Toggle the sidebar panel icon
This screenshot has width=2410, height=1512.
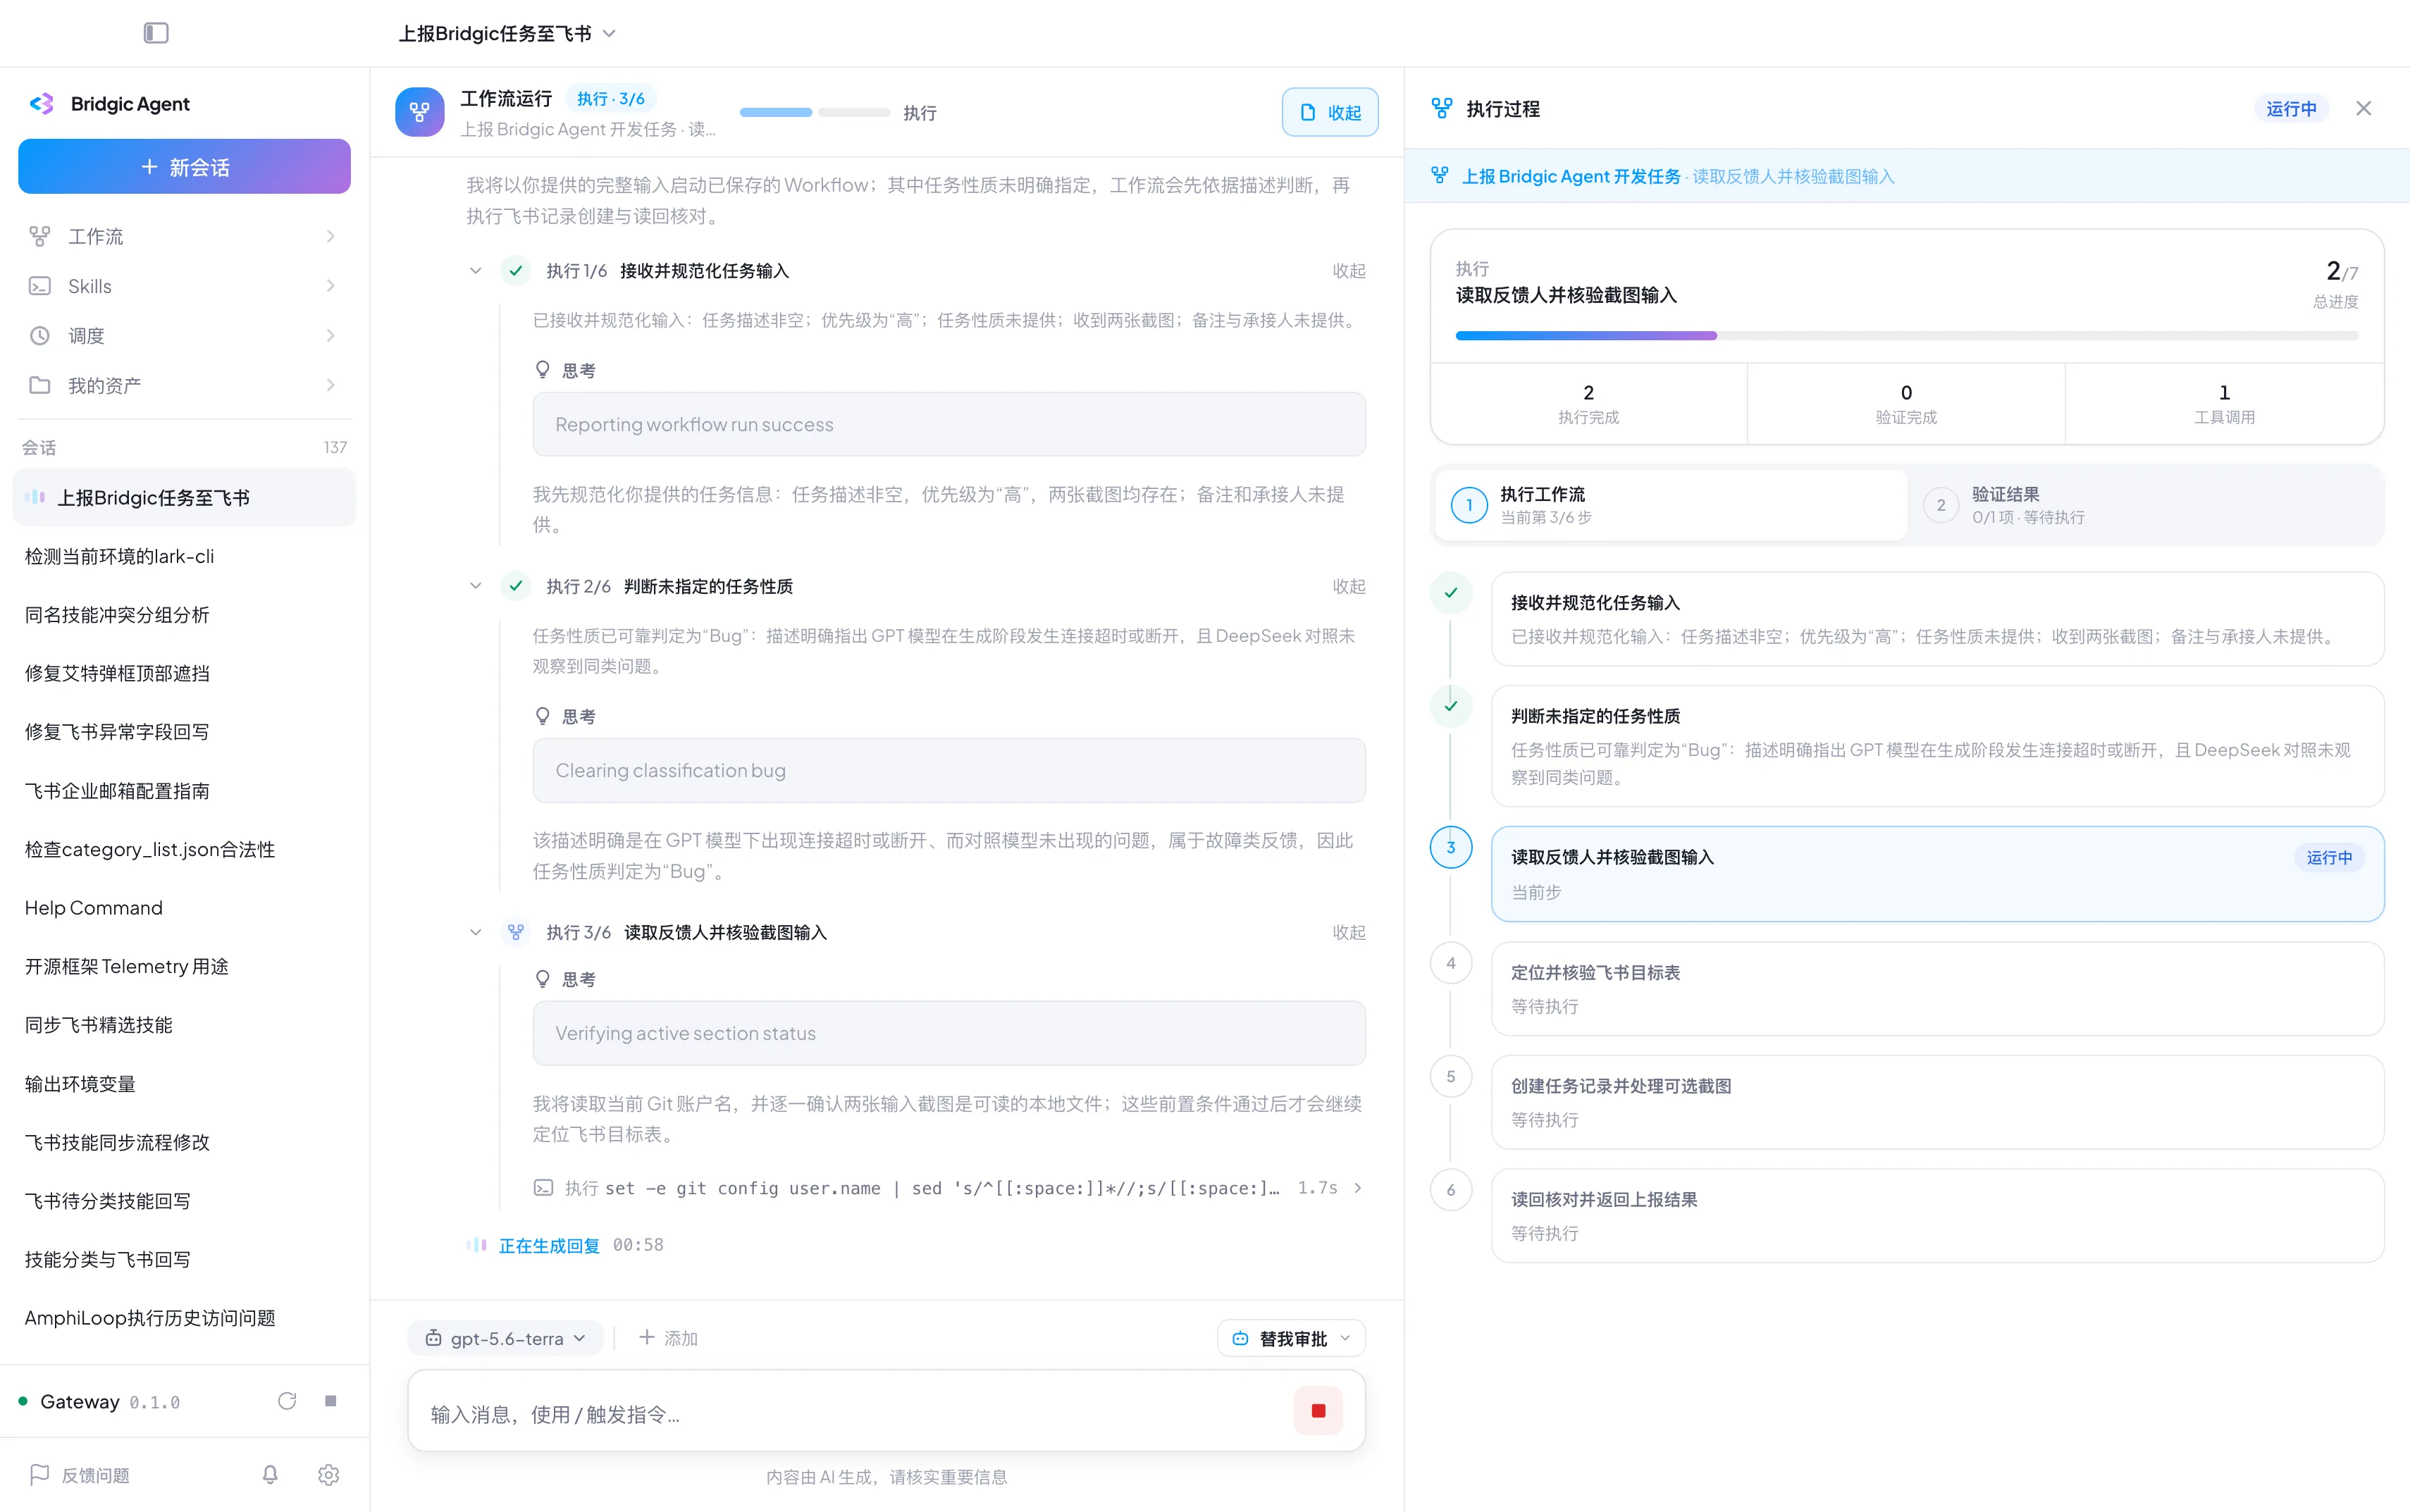156,33
